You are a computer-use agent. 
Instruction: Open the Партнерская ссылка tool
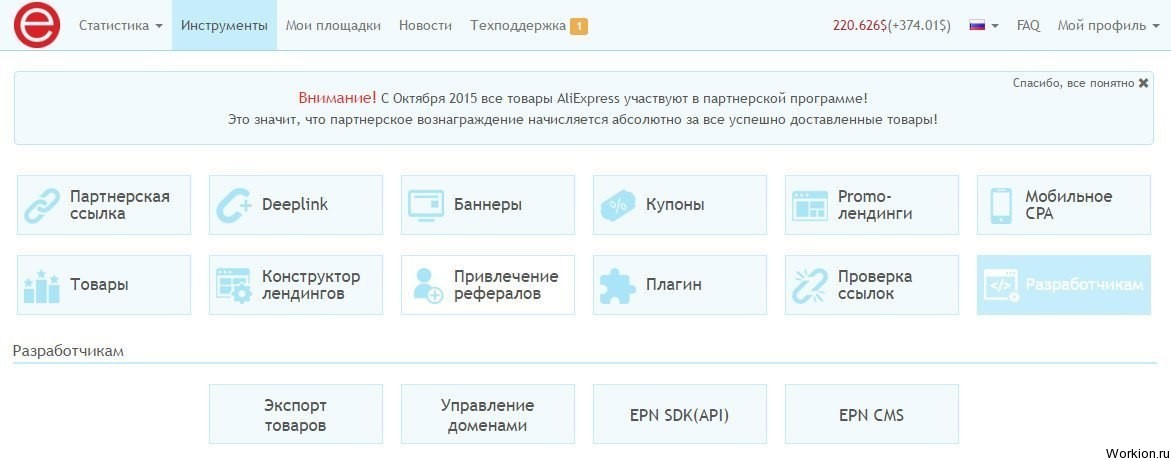(x=104, y=205)
